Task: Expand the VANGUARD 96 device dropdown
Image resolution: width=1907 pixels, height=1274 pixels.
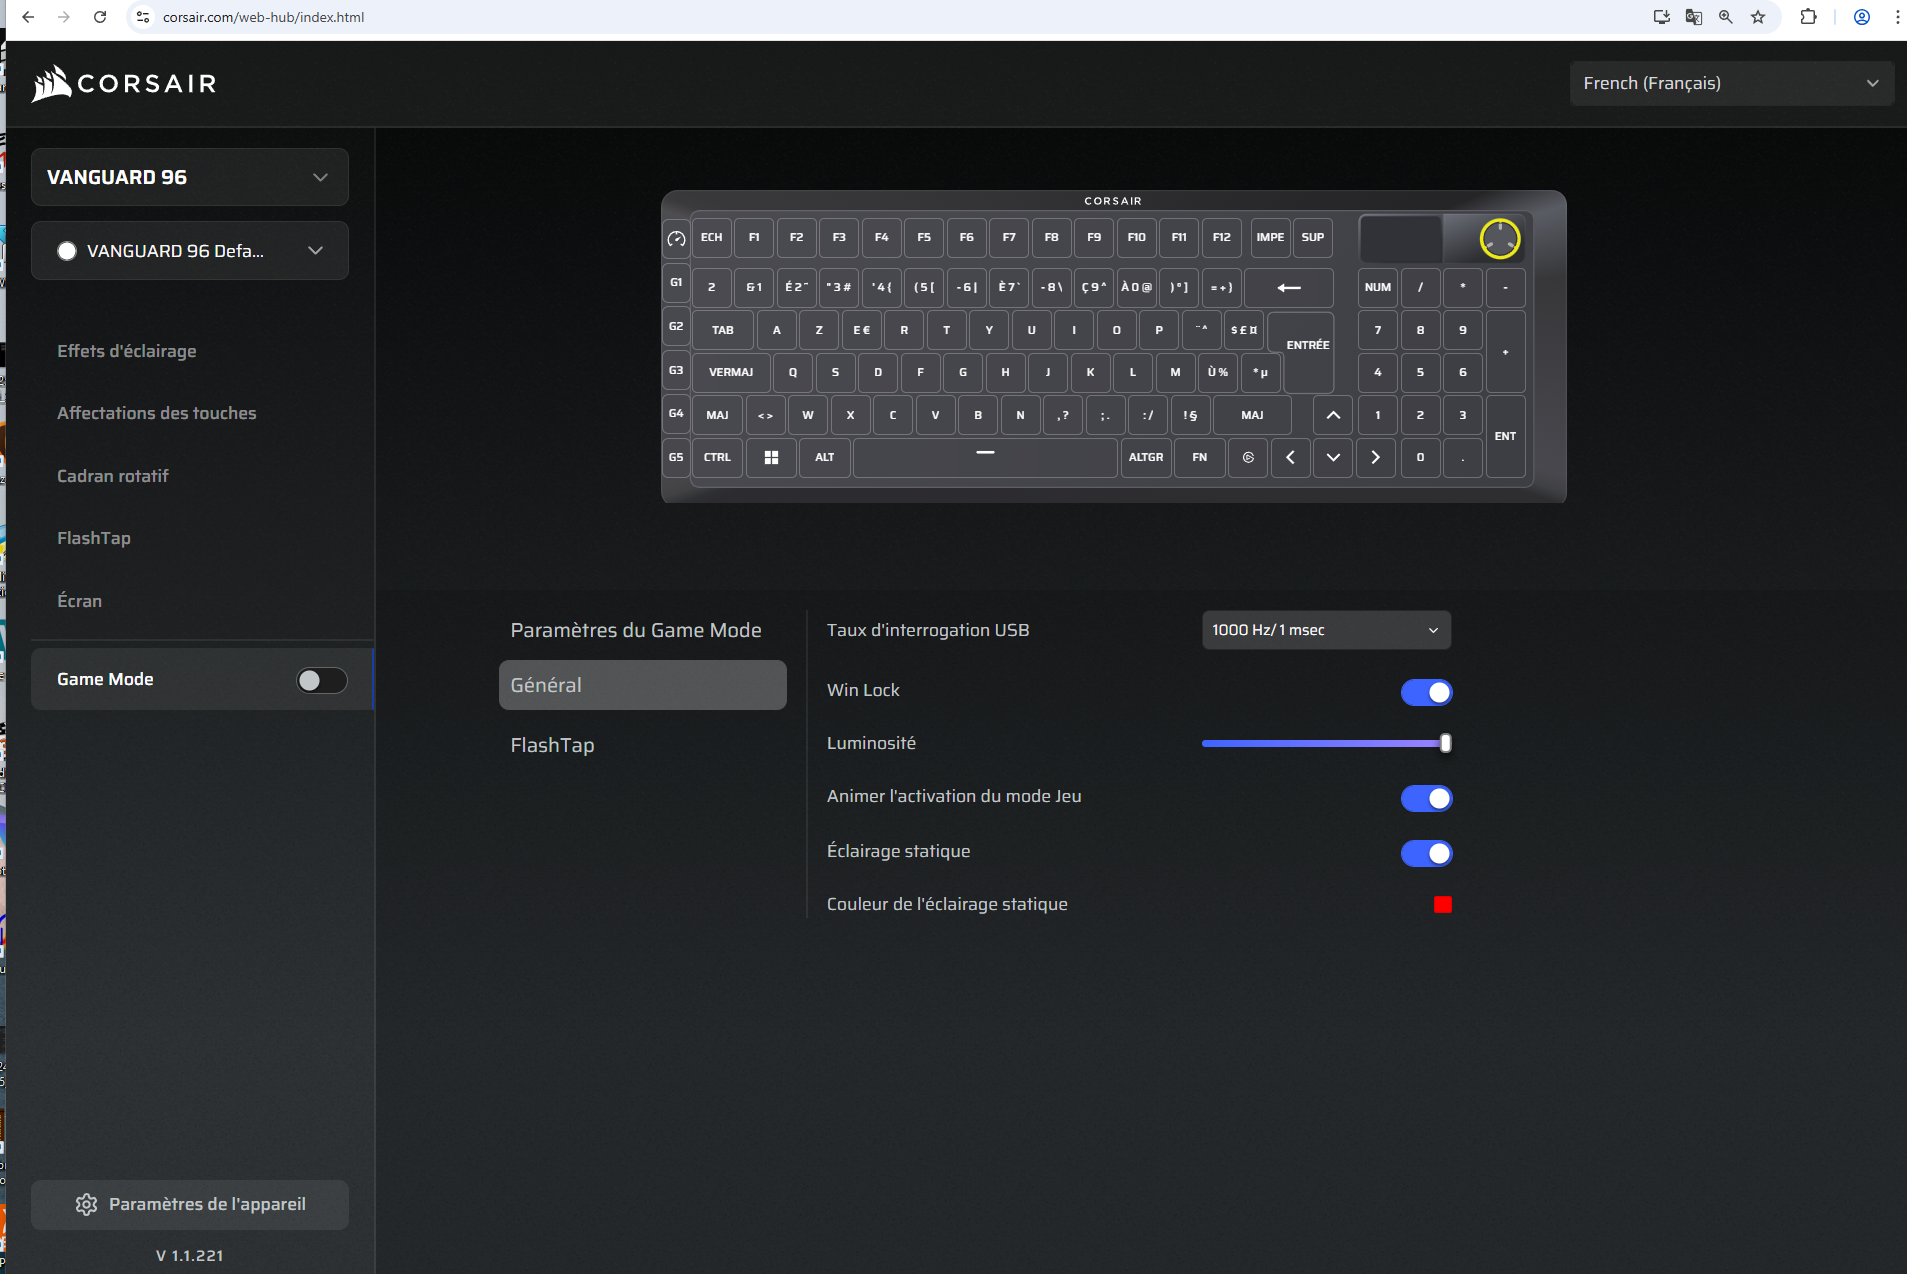Action: coord(190,177)
